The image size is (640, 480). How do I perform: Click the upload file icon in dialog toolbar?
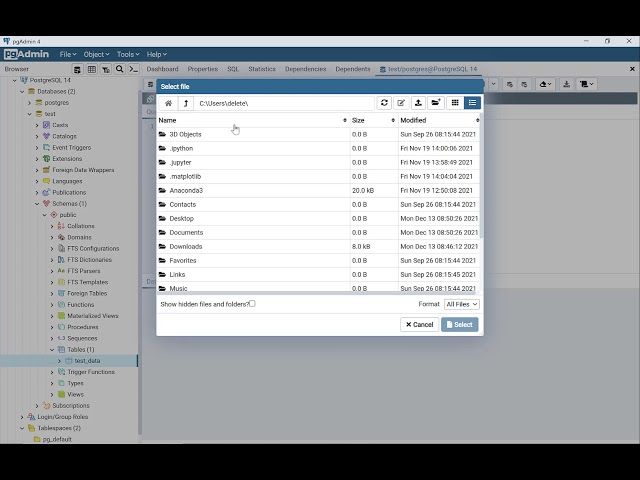point(418,103)
